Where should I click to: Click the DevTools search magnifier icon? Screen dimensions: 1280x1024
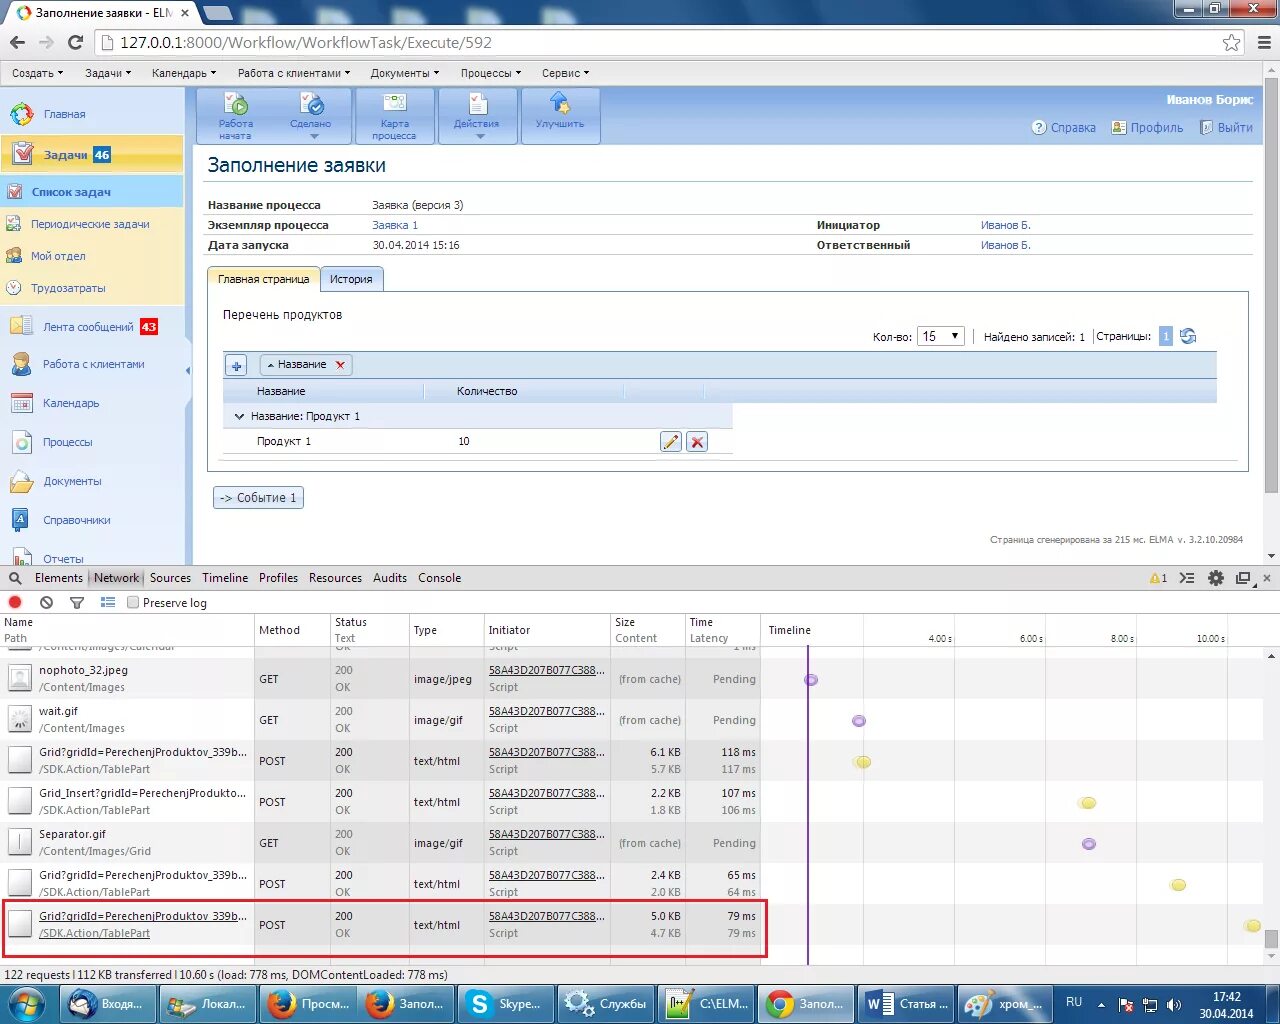pyautogui.click(x=15, y=578)
